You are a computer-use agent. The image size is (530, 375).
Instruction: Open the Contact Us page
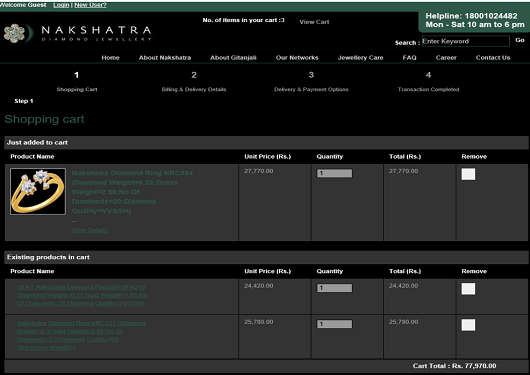click(x=493, y=57)
